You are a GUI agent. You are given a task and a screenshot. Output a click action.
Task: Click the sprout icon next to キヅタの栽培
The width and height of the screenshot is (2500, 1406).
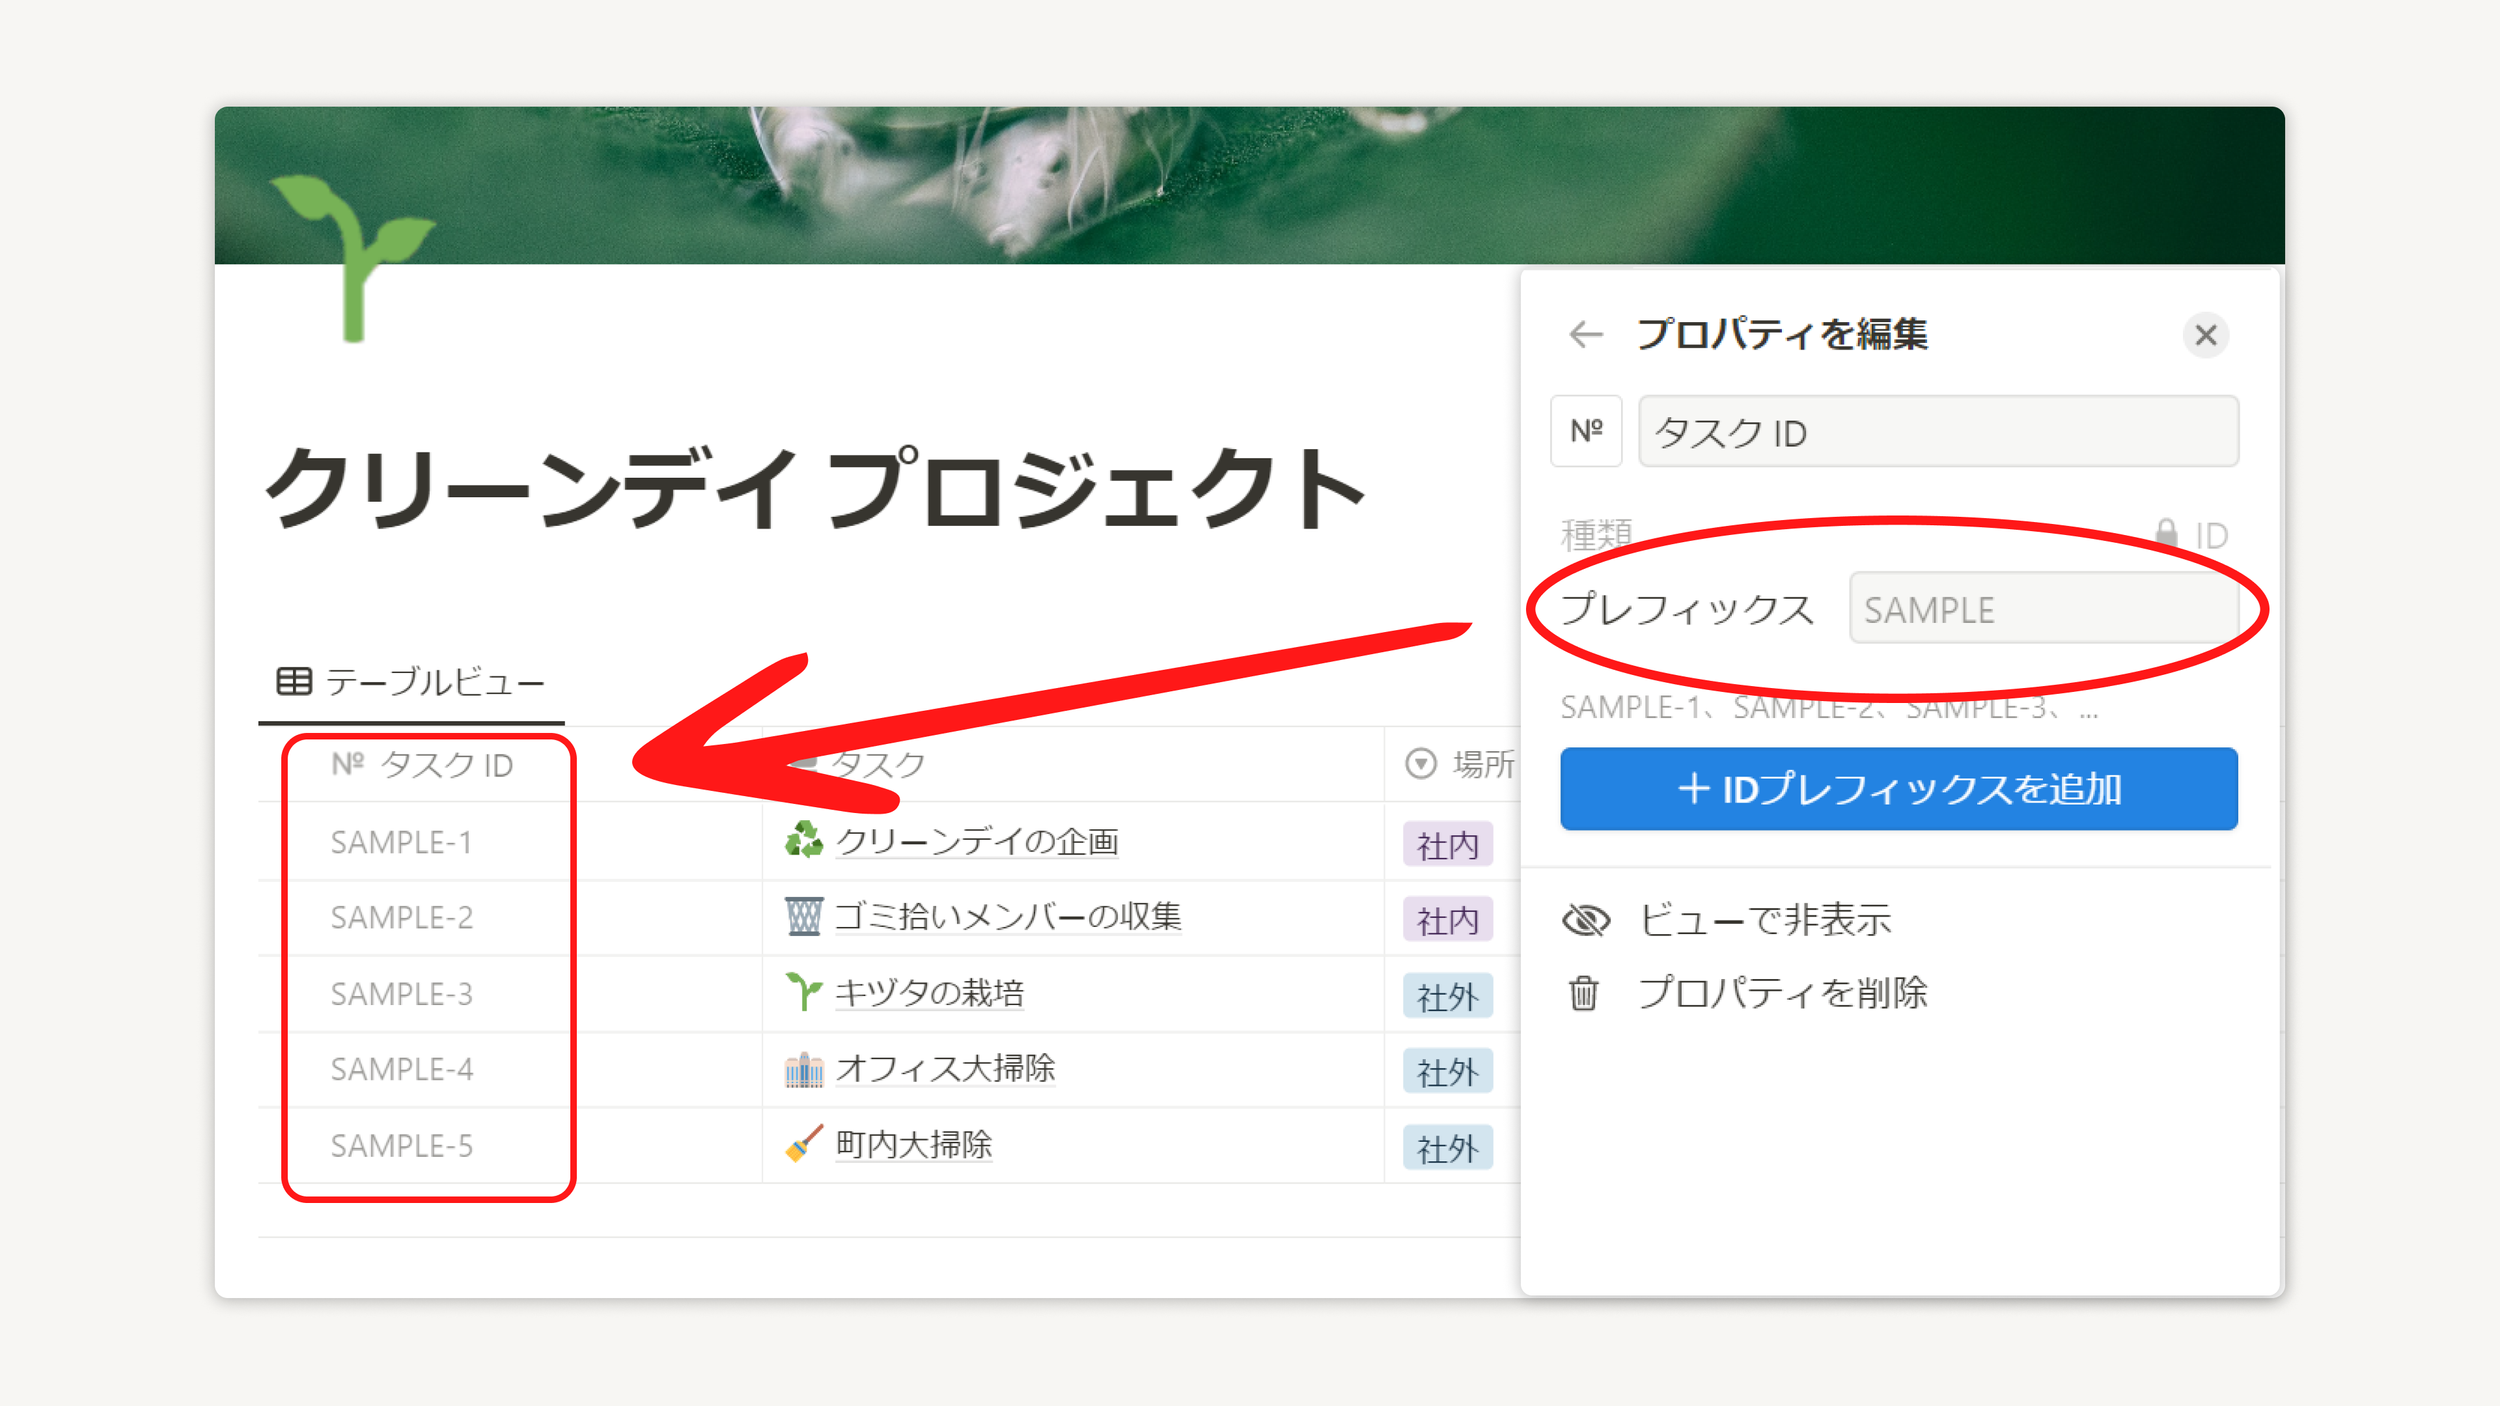[x=803, y=993]
